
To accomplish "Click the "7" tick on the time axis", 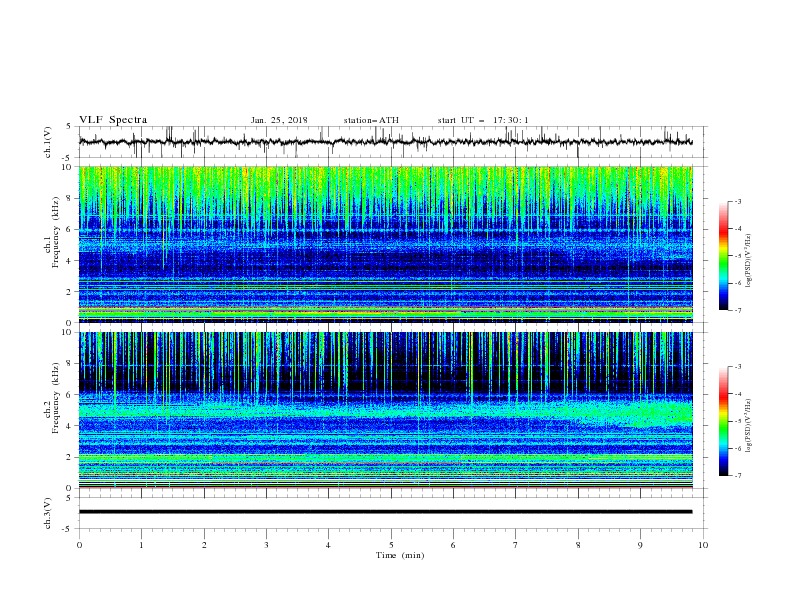I will point(516,545).
